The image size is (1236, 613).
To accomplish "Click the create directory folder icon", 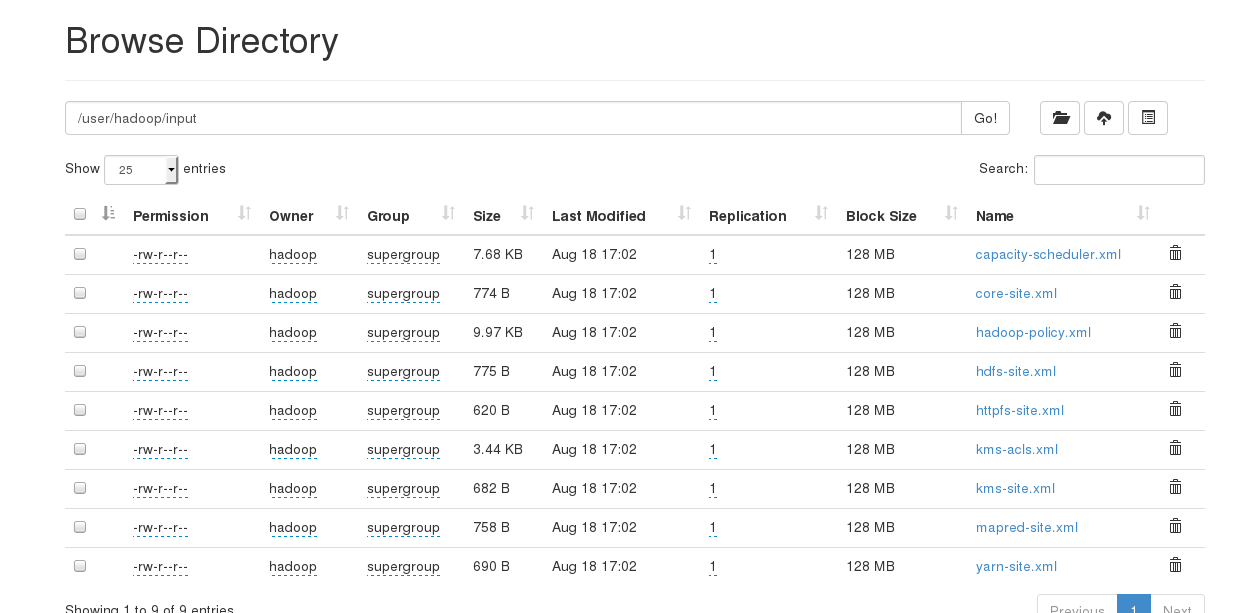I will [1060, 118].
